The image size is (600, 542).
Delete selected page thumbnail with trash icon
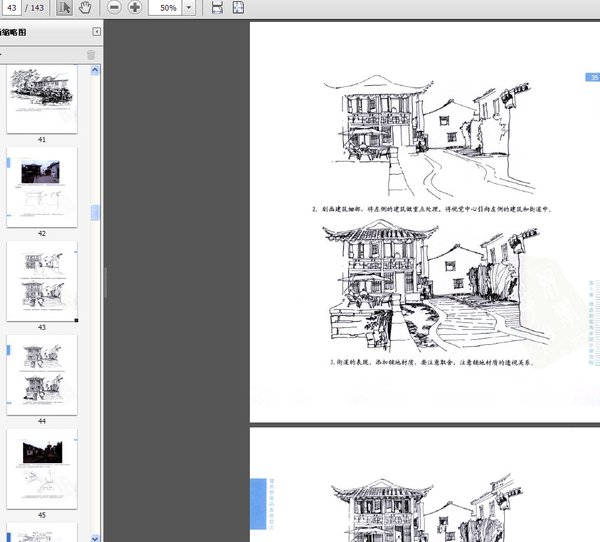91,54
